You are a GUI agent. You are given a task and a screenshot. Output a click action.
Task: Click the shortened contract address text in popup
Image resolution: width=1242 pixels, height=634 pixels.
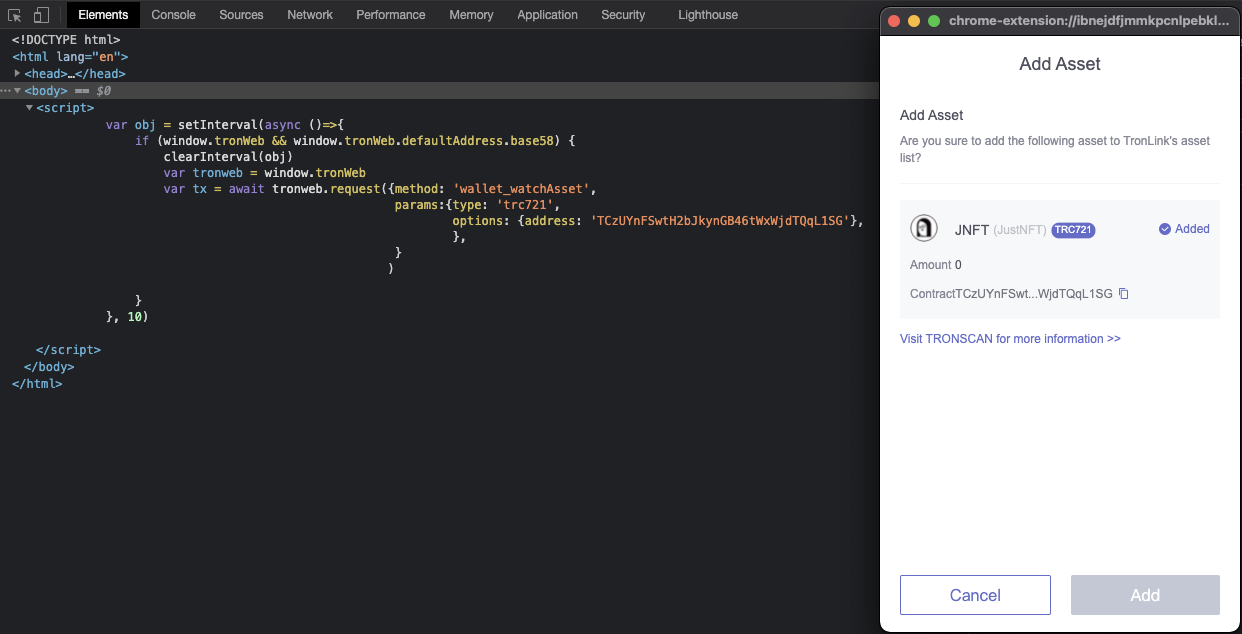(x=1033, y=294)
